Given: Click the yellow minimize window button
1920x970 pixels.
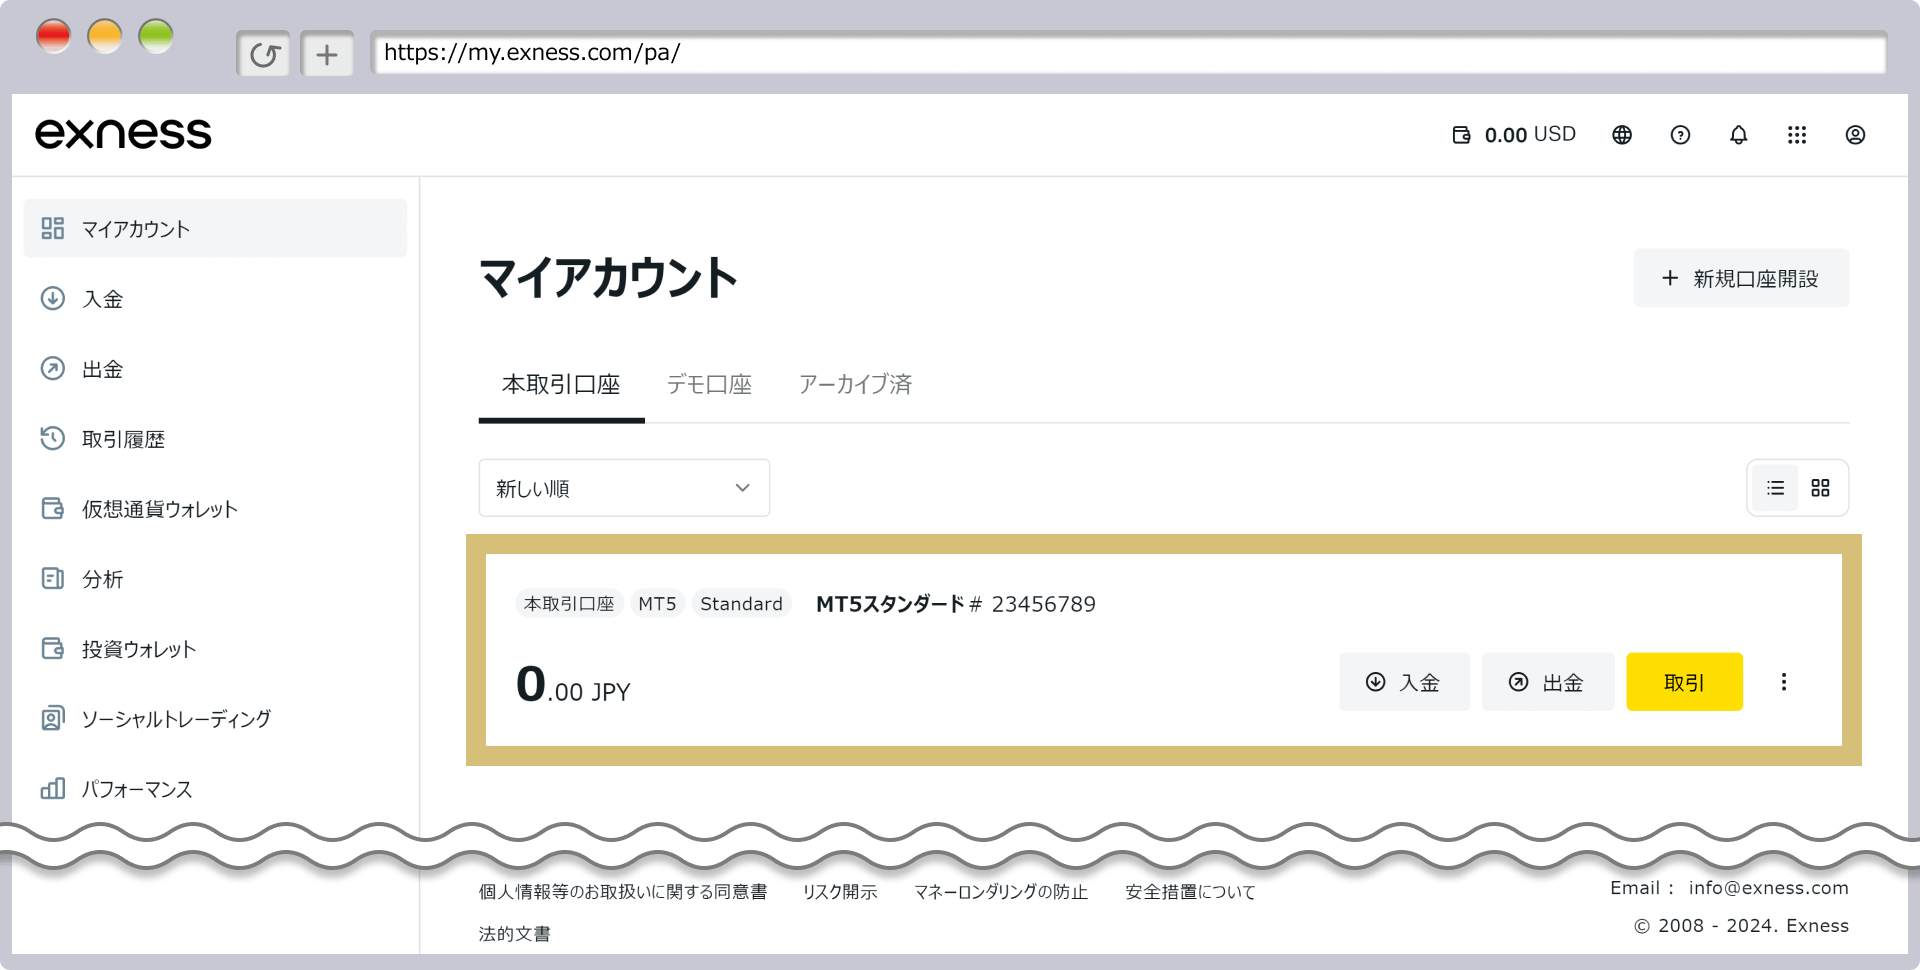Looking at the screenshot, I should coord(104,37).
